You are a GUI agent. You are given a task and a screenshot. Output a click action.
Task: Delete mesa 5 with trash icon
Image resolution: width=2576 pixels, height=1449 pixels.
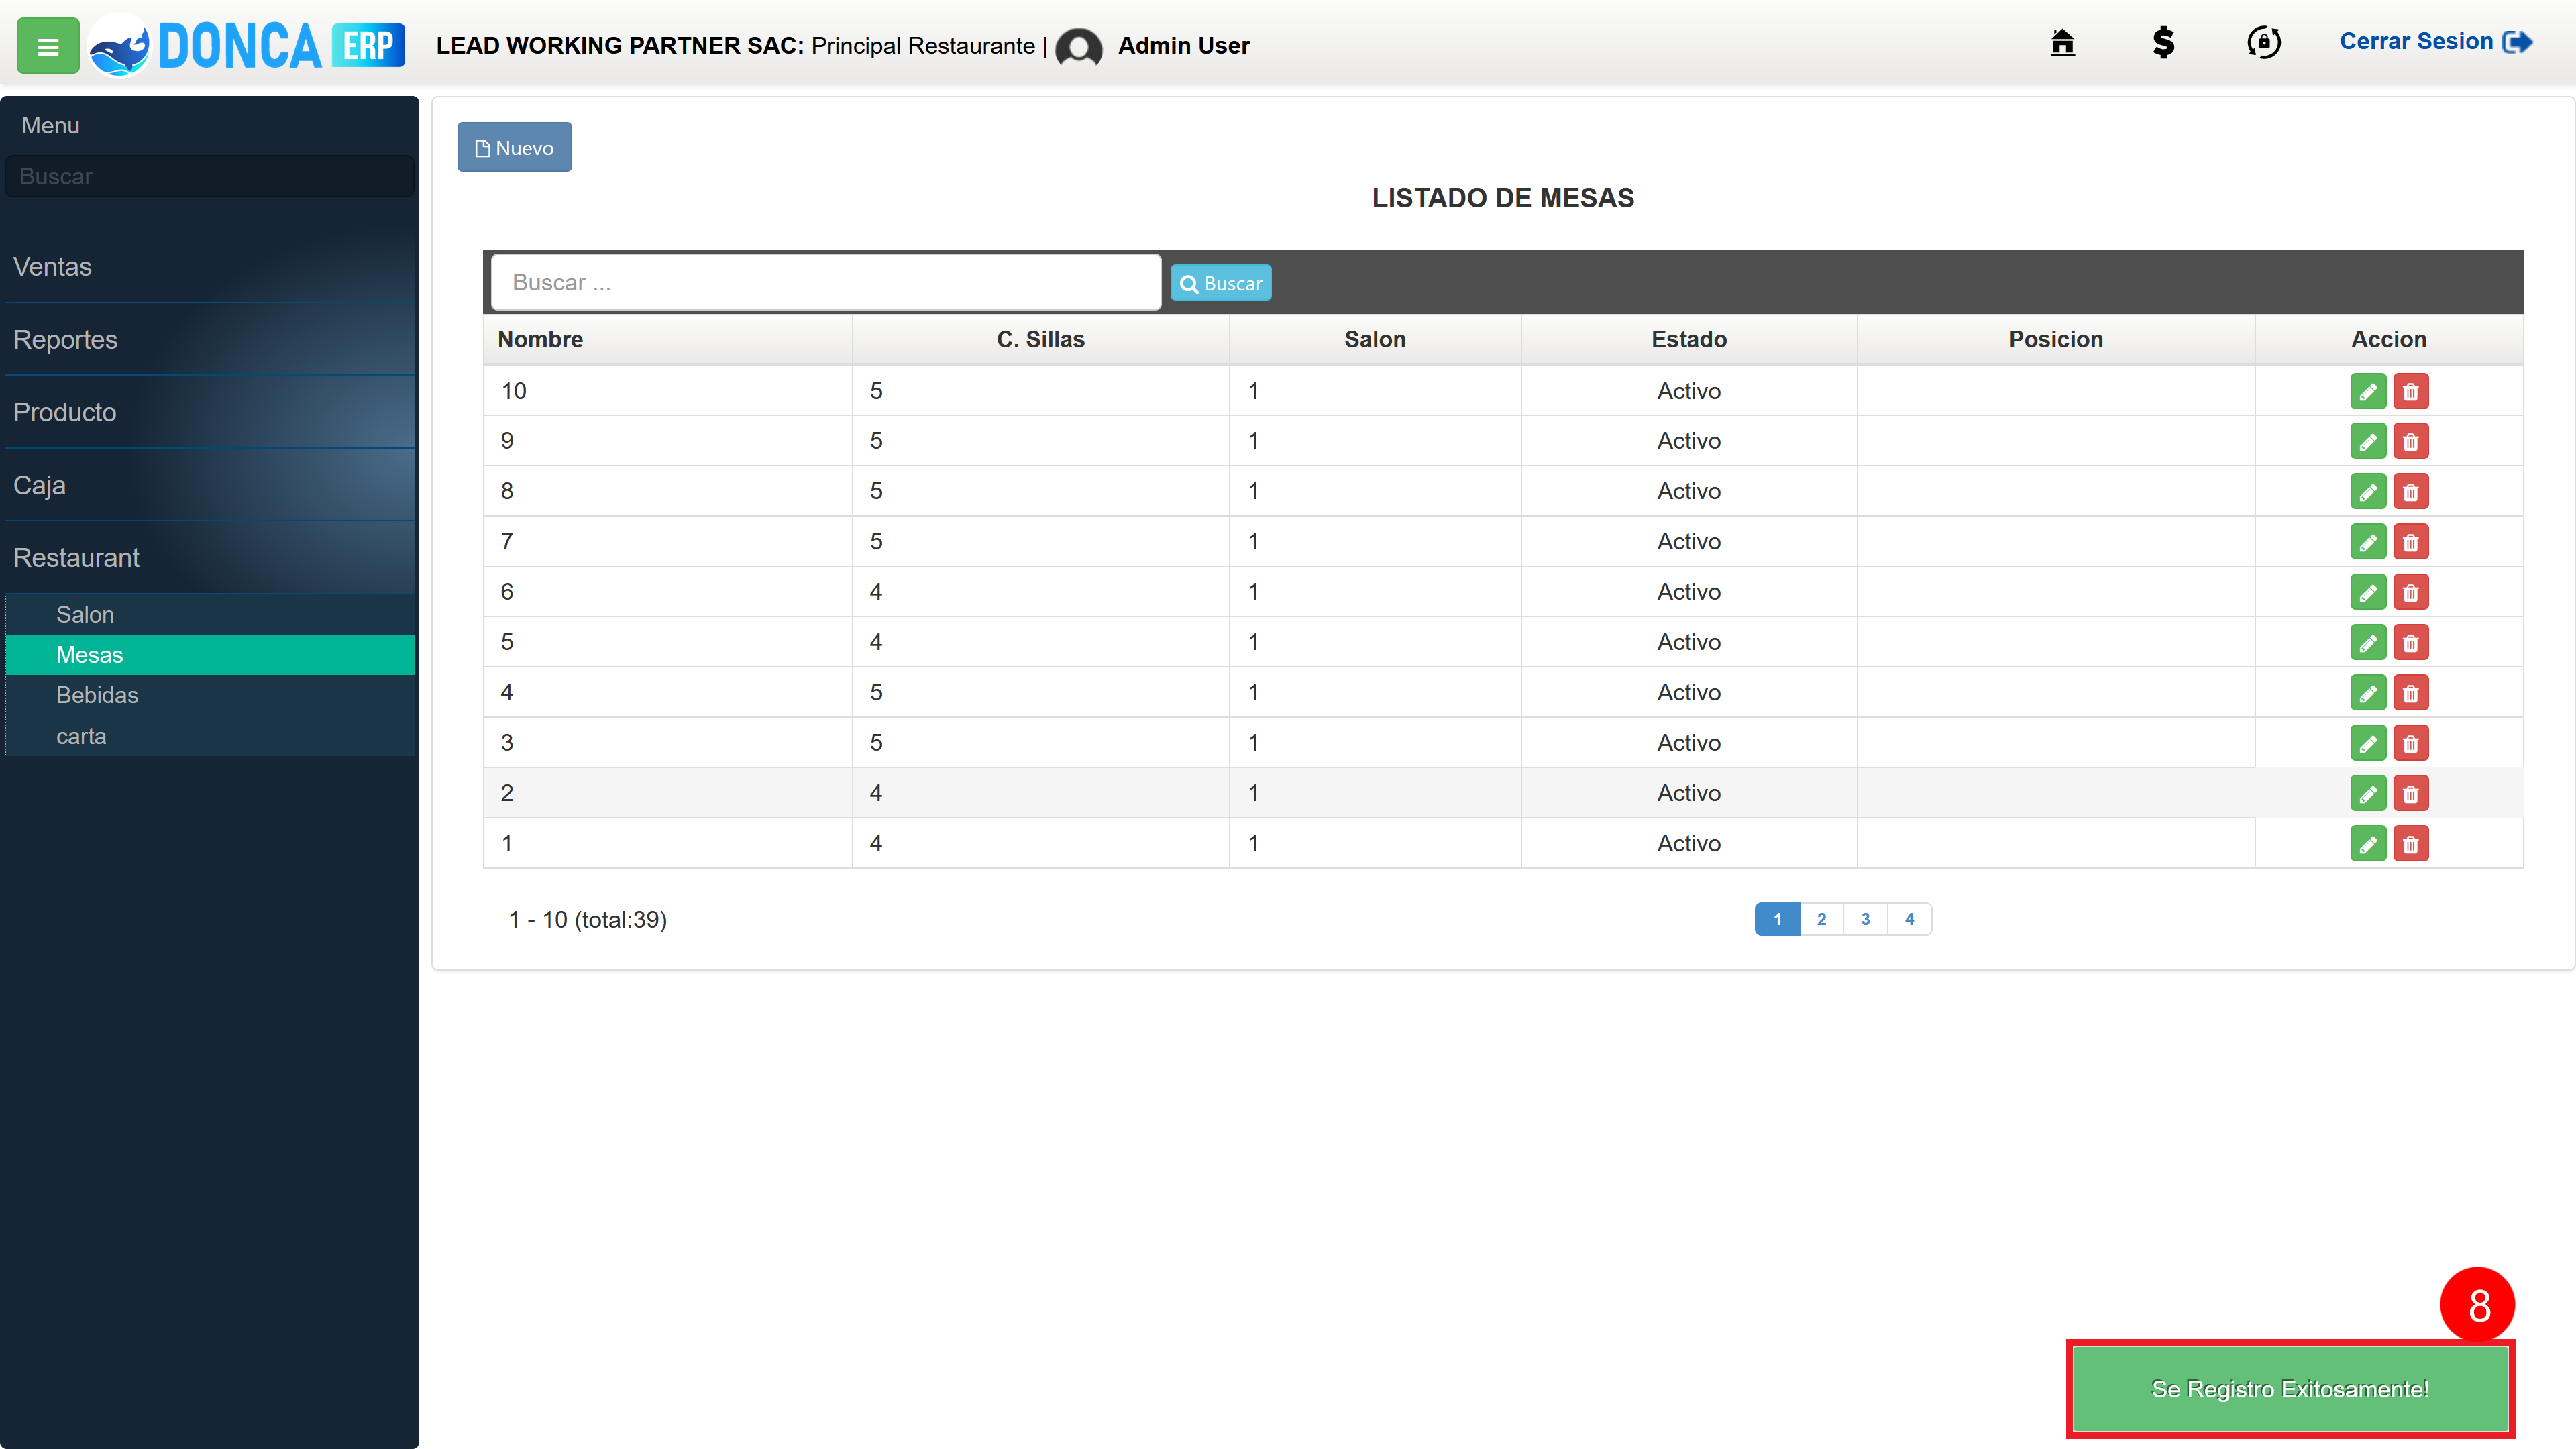point(2411,642)
